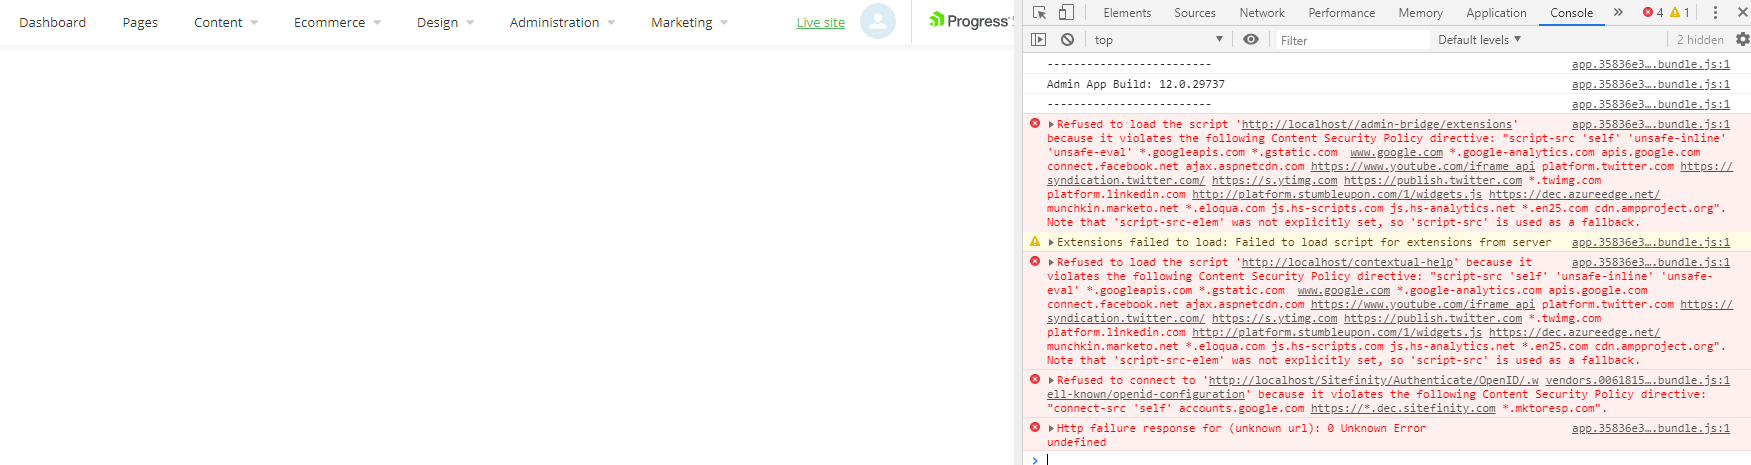The height and width of the screenshot is (465, 1751).
Task: Click the red error icon beside Http failure
Action: pos(1035,428)
